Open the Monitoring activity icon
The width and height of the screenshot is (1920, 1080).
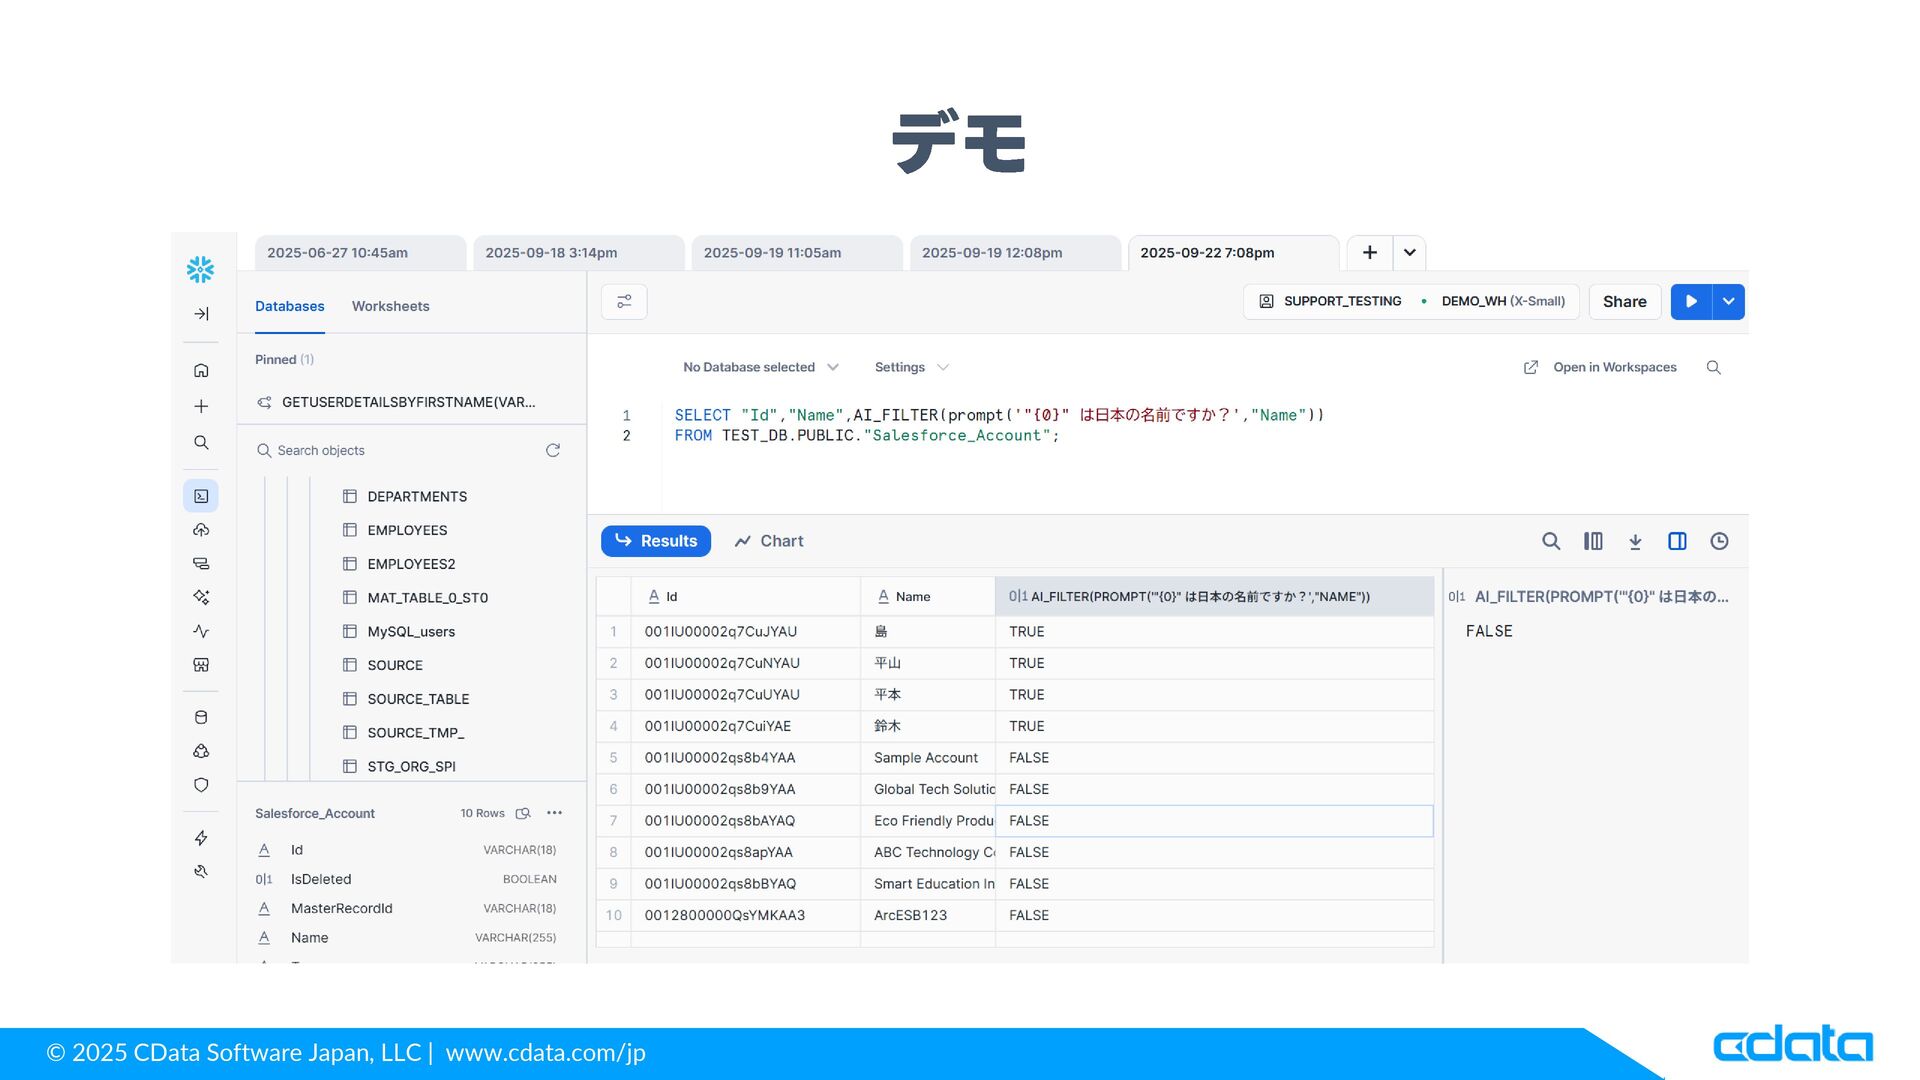point(201,631)
